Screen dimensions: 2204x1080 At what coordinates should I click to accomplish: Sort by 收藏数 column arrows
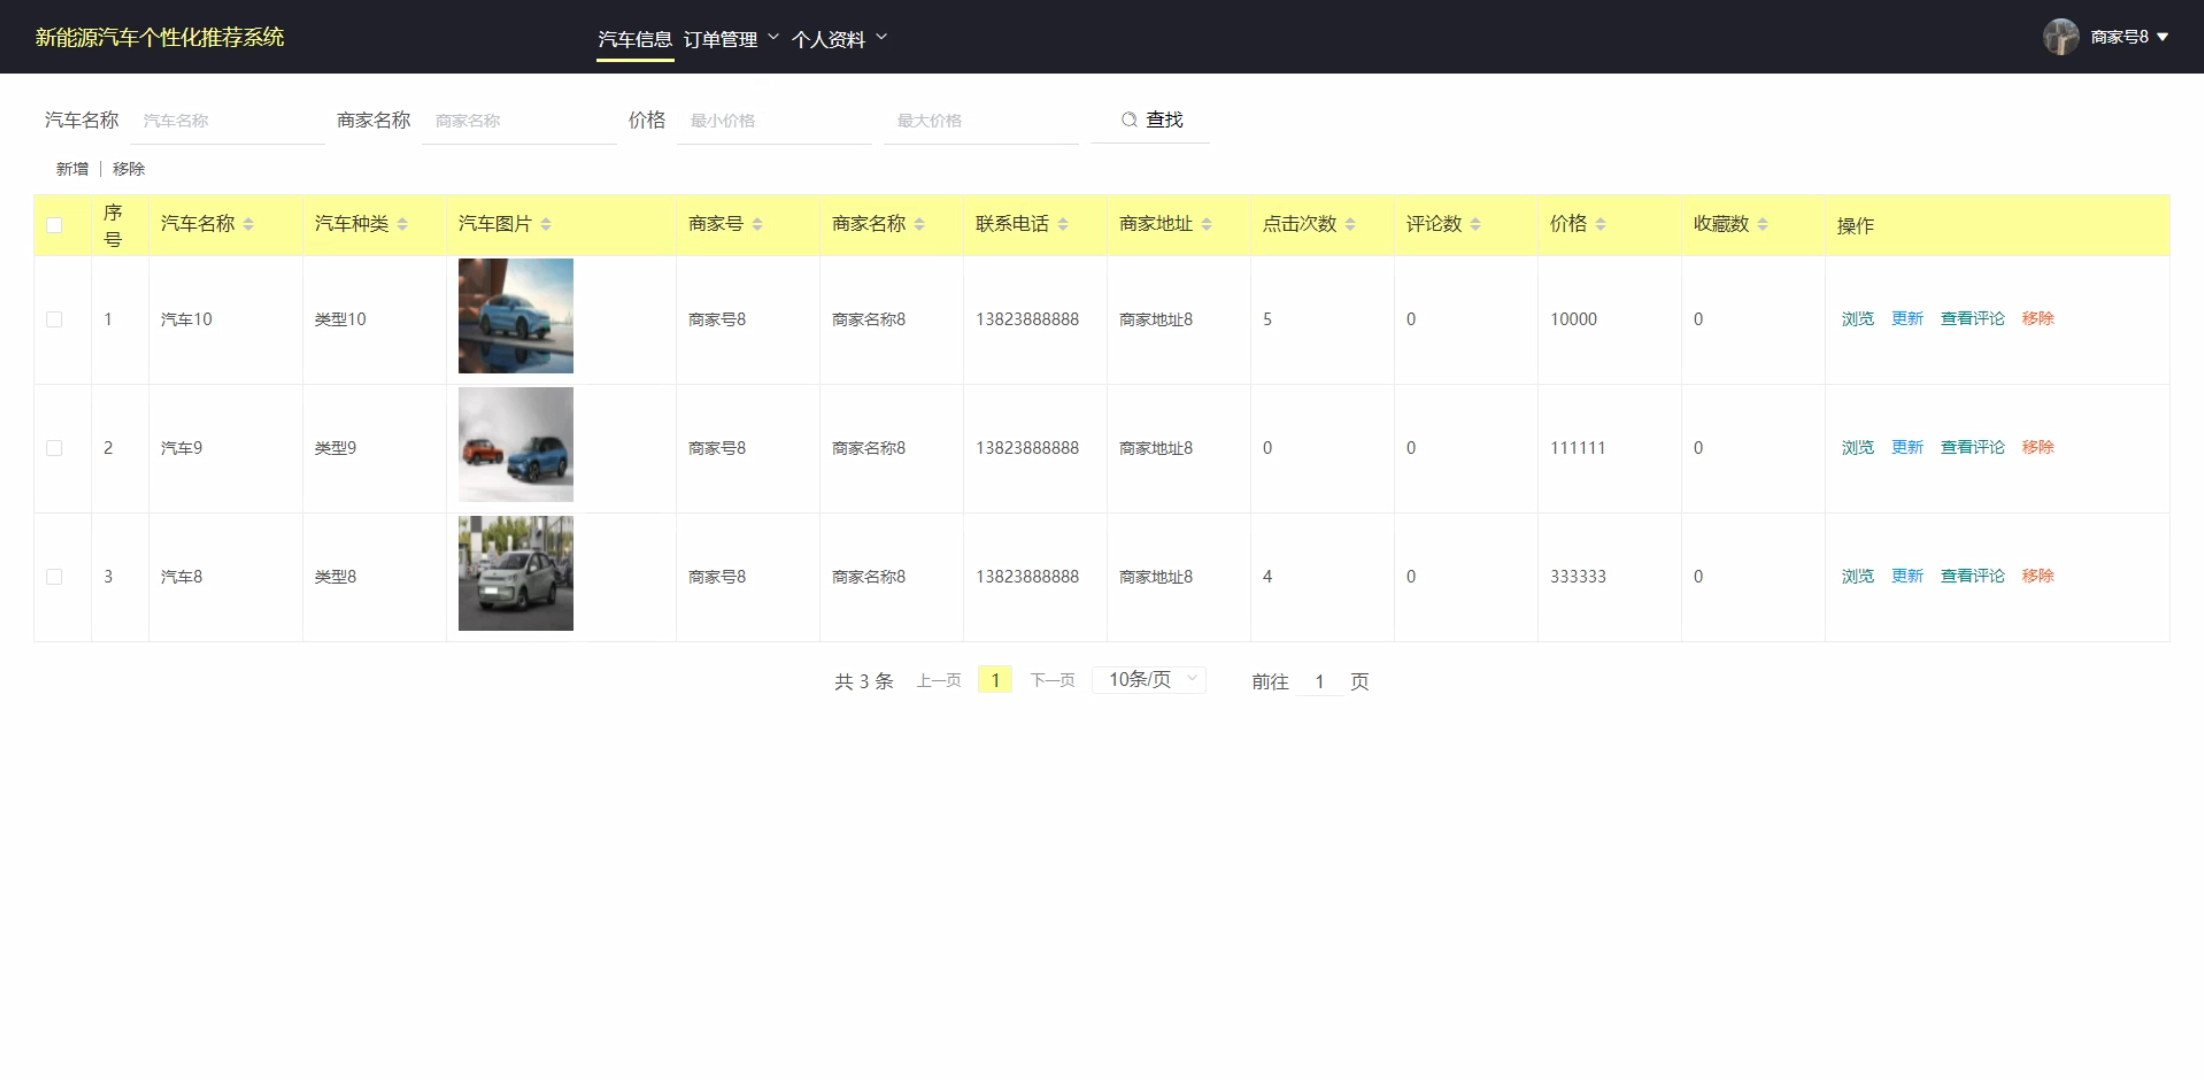[x=1762, y=224]
